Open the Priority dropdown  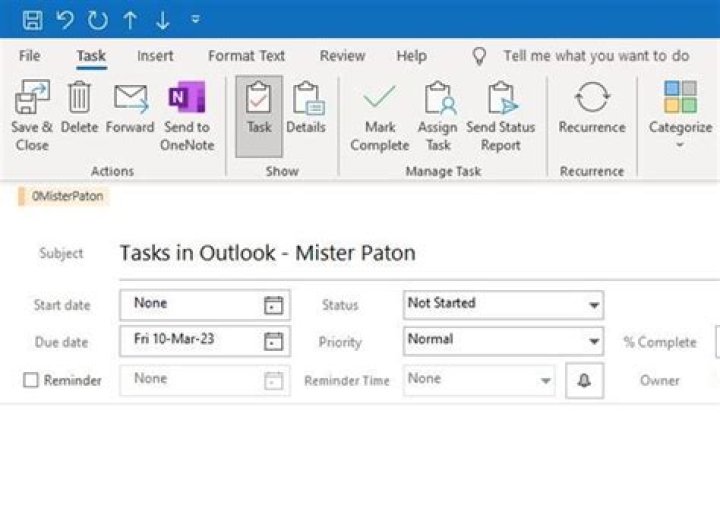(503, 341)
